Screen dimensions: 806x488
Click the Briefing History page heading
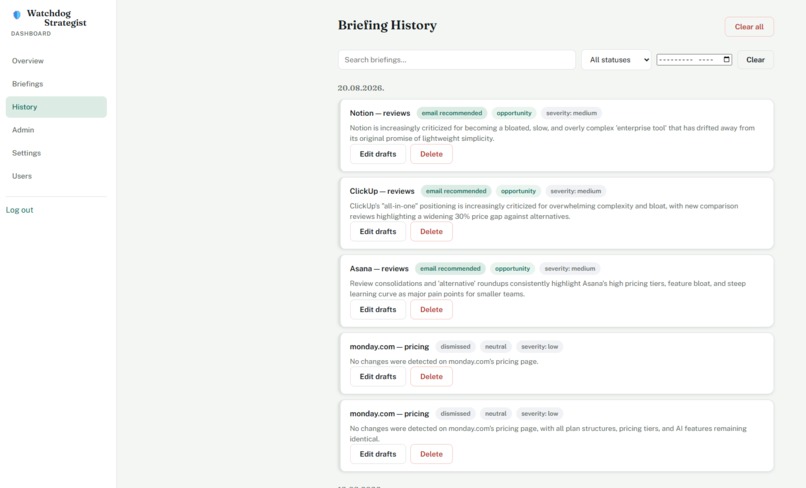387,25
